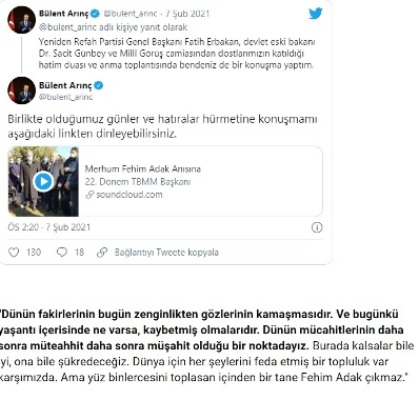Click Bülent Arınç name in parent tweet
The image size is (418, 400).
pyautogui.click(x=64, y=14)
